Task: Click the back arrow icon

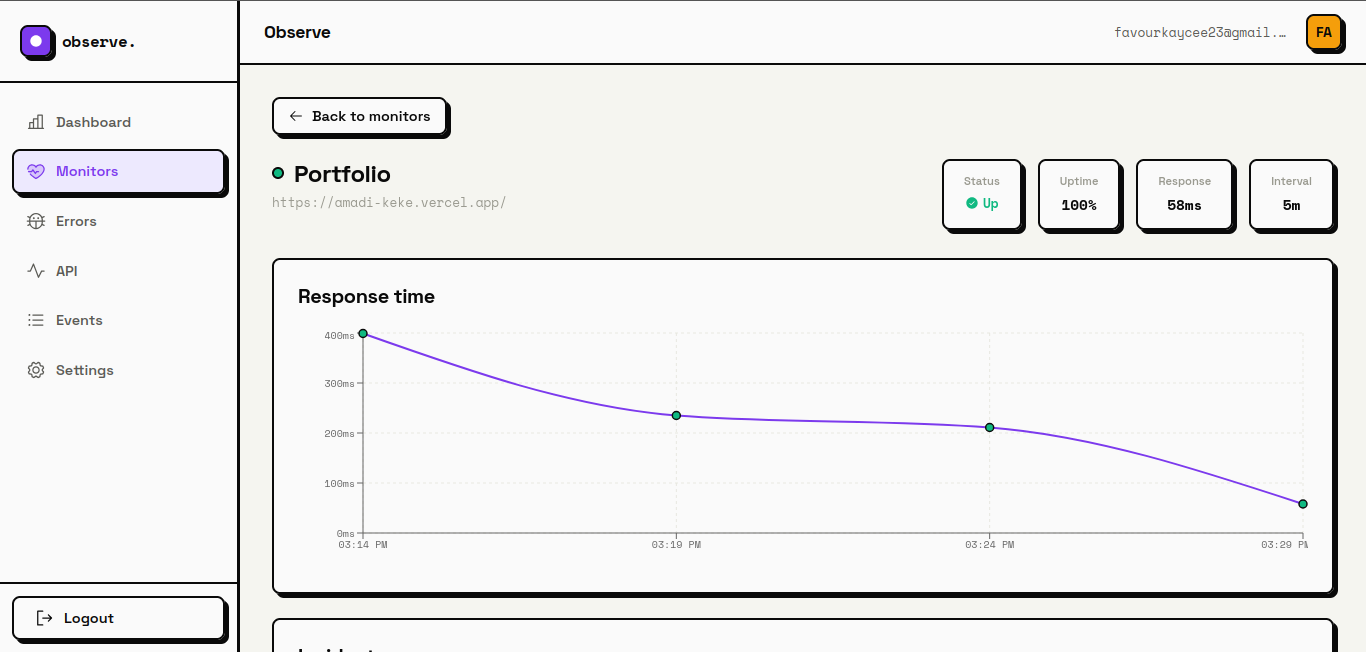Action: pos(296,116)
